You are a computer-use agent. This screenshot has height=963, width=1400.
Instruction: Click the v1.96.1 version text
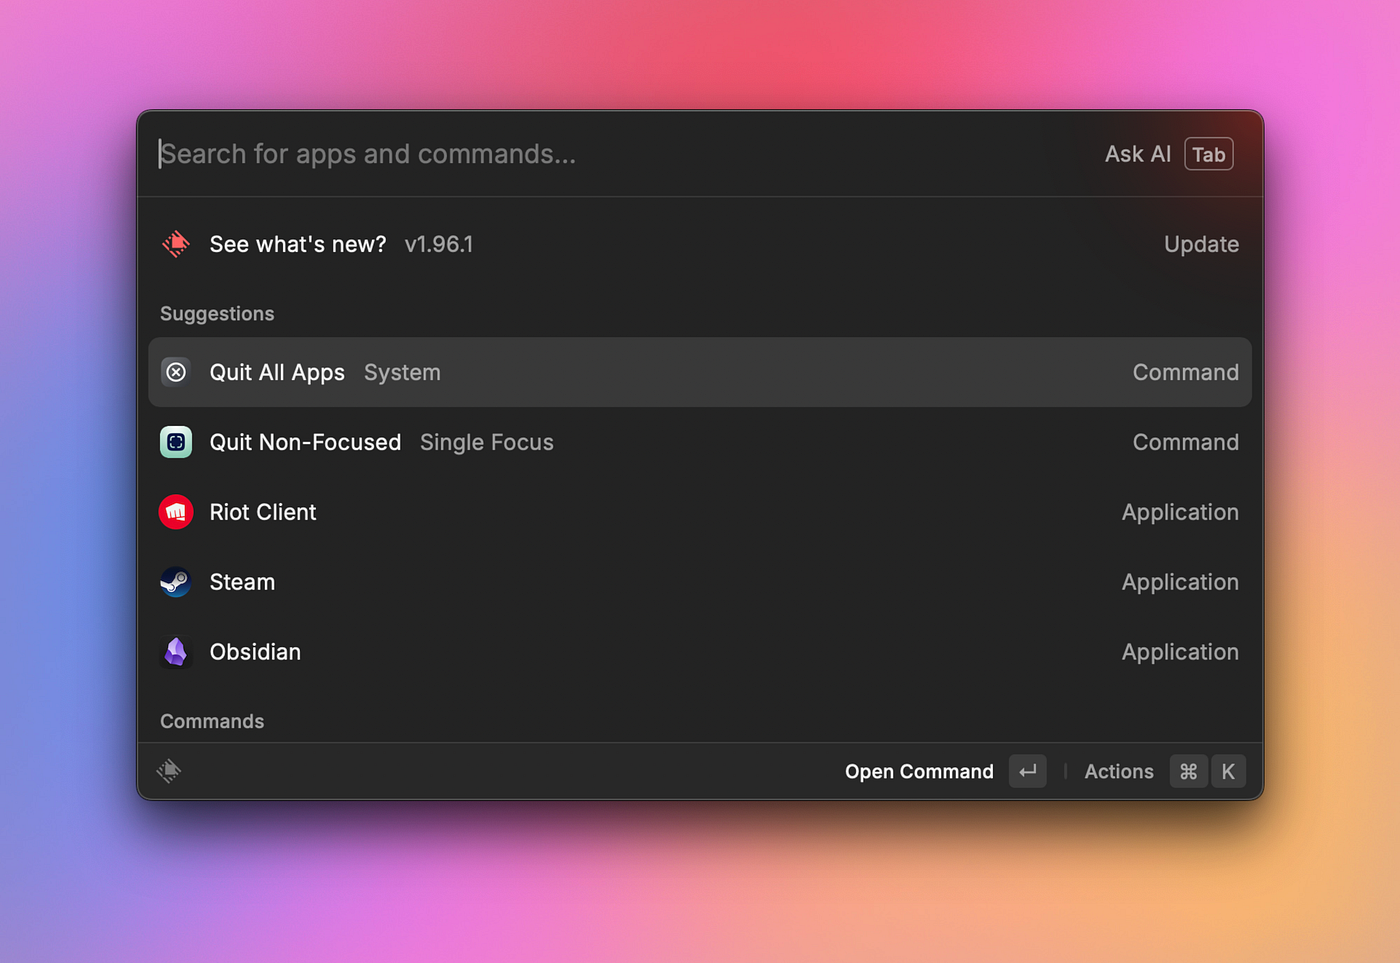pos(439,244)
